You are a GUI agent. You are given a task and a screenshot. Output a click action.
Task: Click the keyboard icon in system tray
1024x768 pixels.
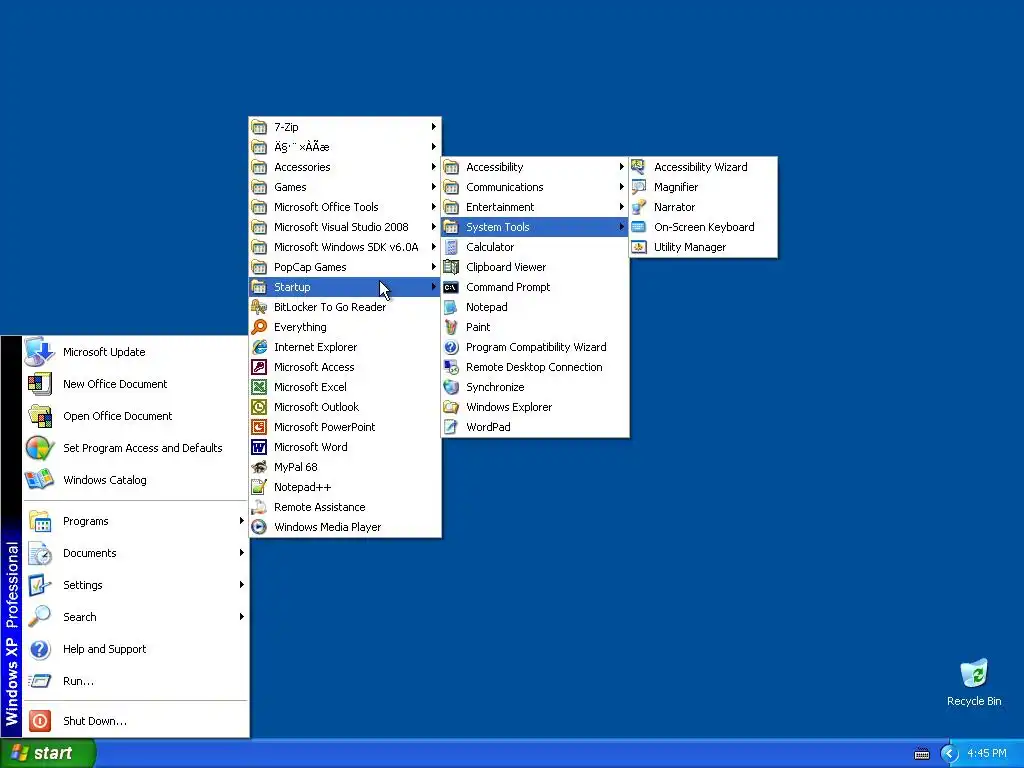[x=921, y=754]
